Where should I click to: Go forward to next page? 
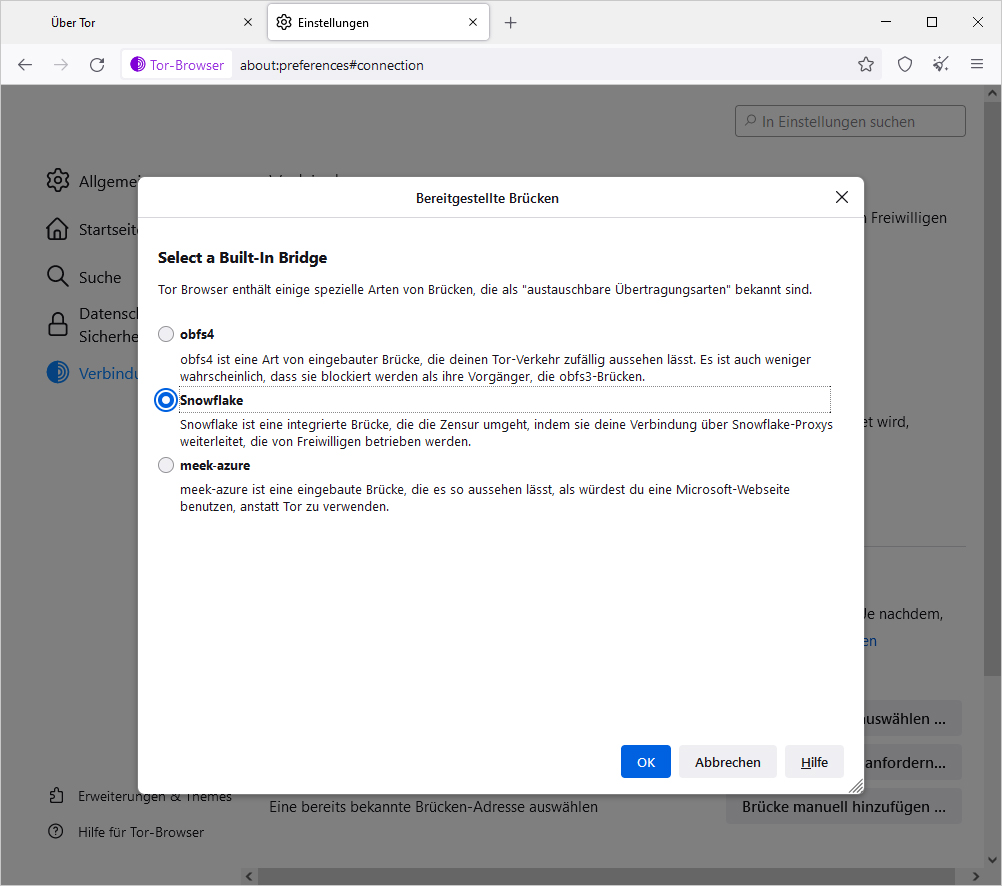tap(61, 65)
